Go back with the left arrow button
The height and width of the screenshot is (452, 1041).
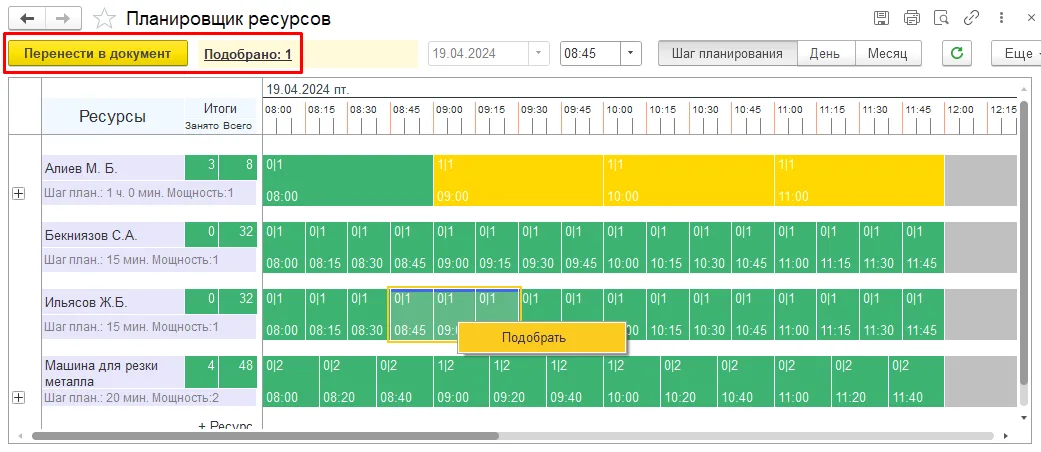[x=27, y=18]
